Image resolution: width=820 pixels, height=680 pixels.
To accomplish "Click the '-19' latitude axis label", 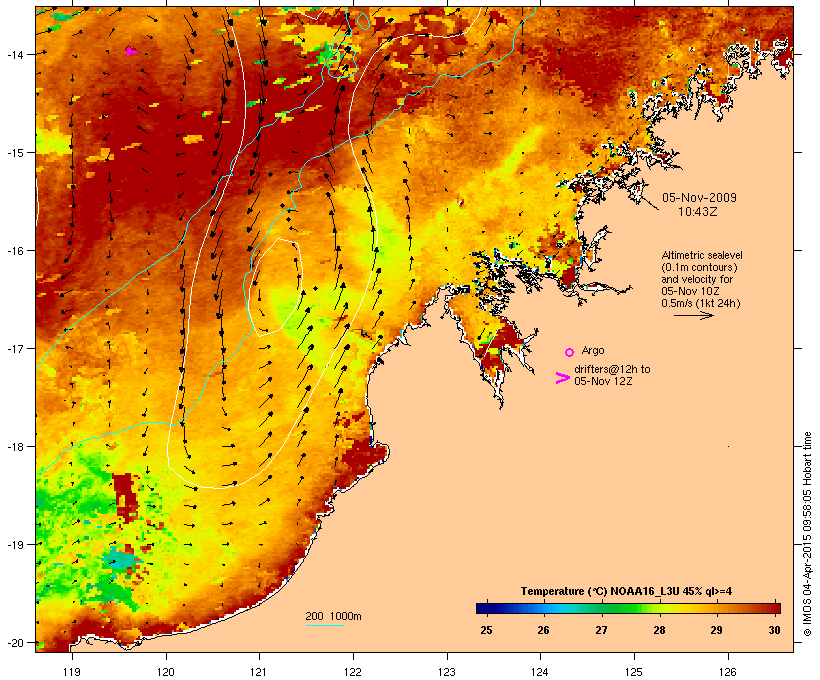I will point(15,545).
